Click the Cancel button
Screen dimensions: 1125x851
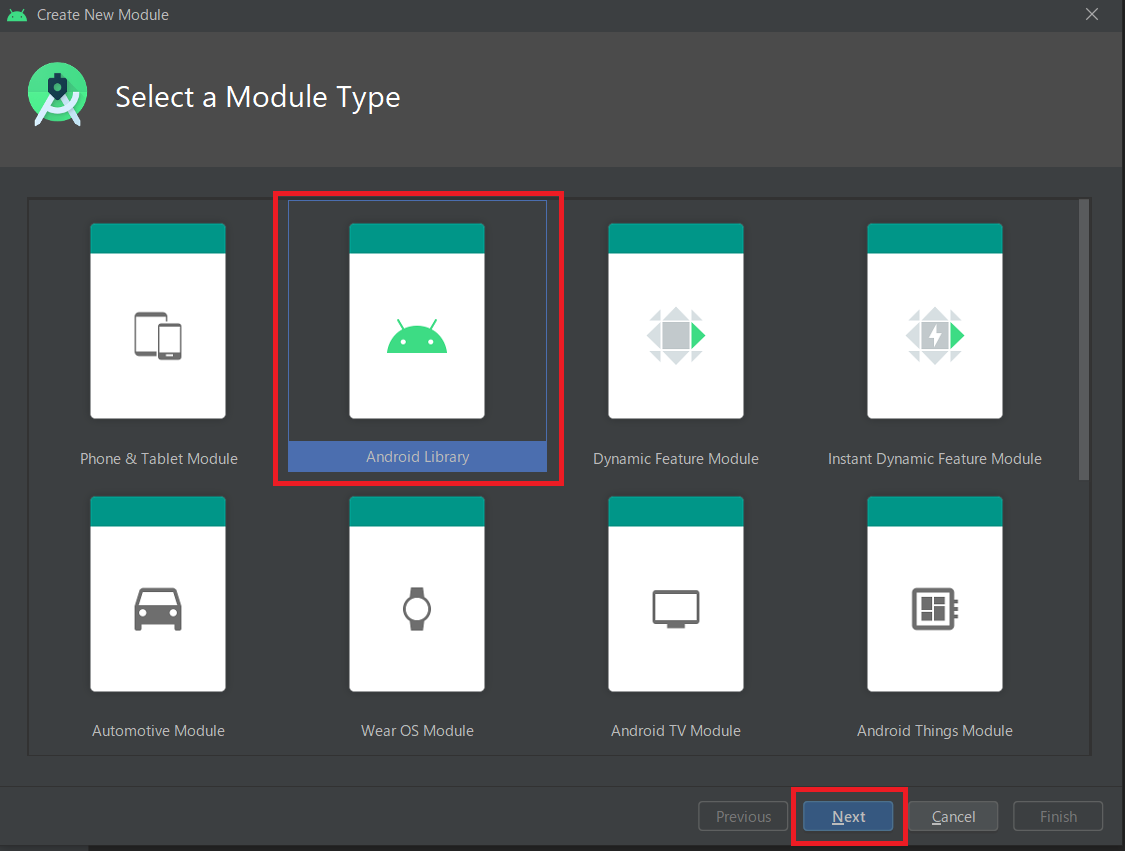pos(952,816)
